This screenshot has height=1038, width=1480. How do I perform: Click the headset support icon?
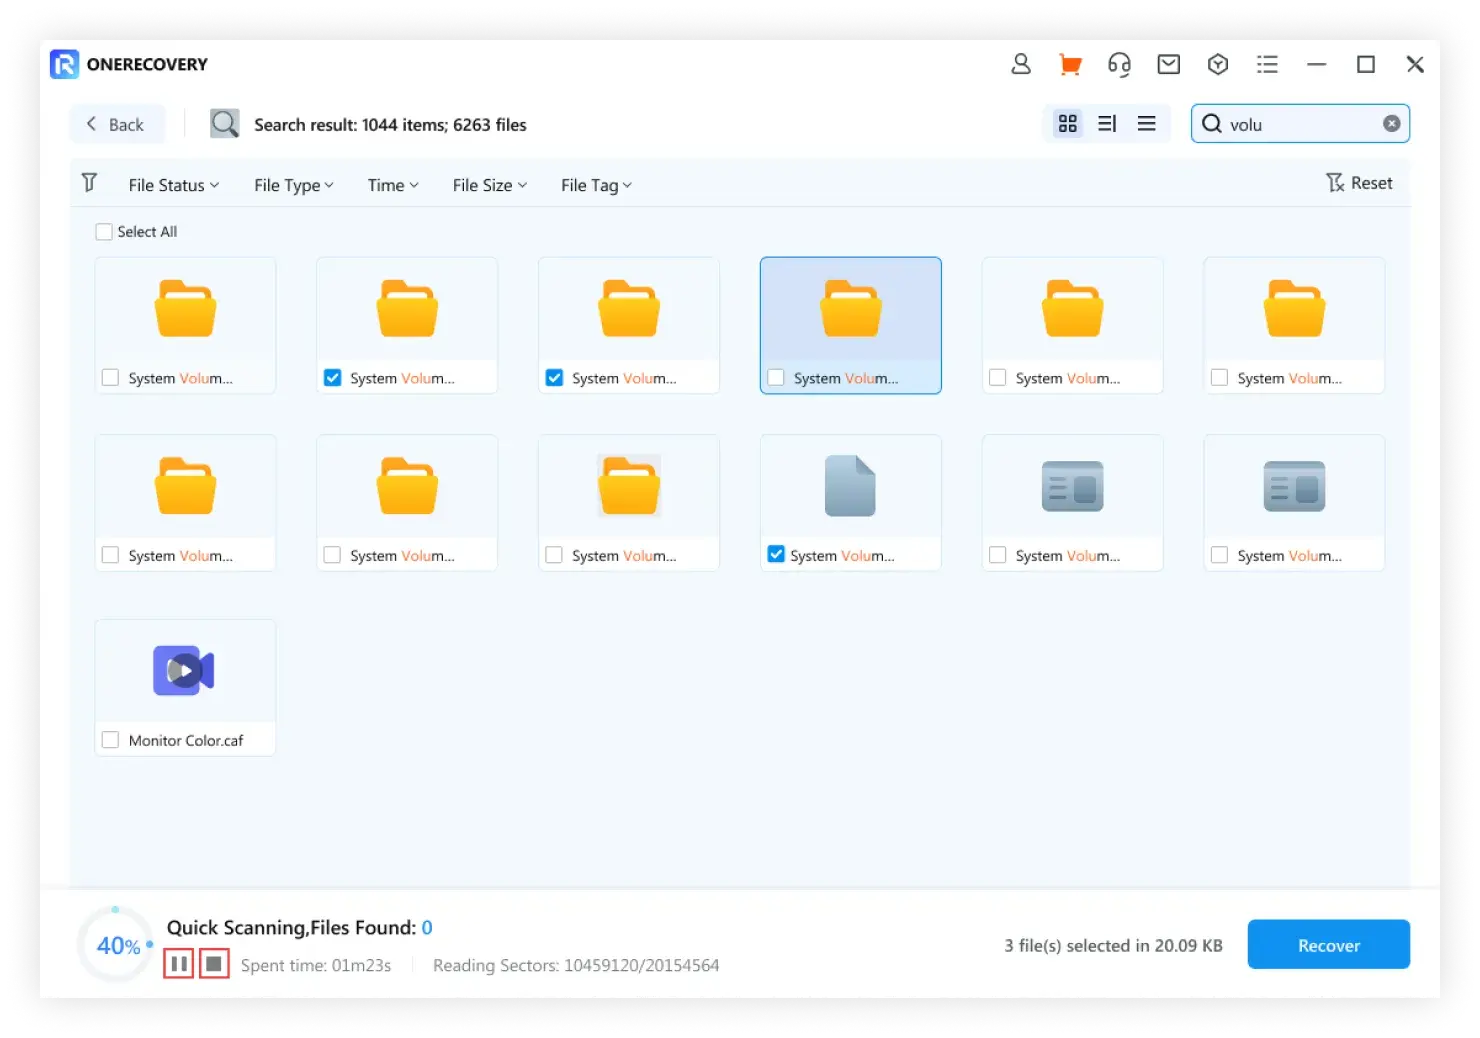tap(1119, 65)
